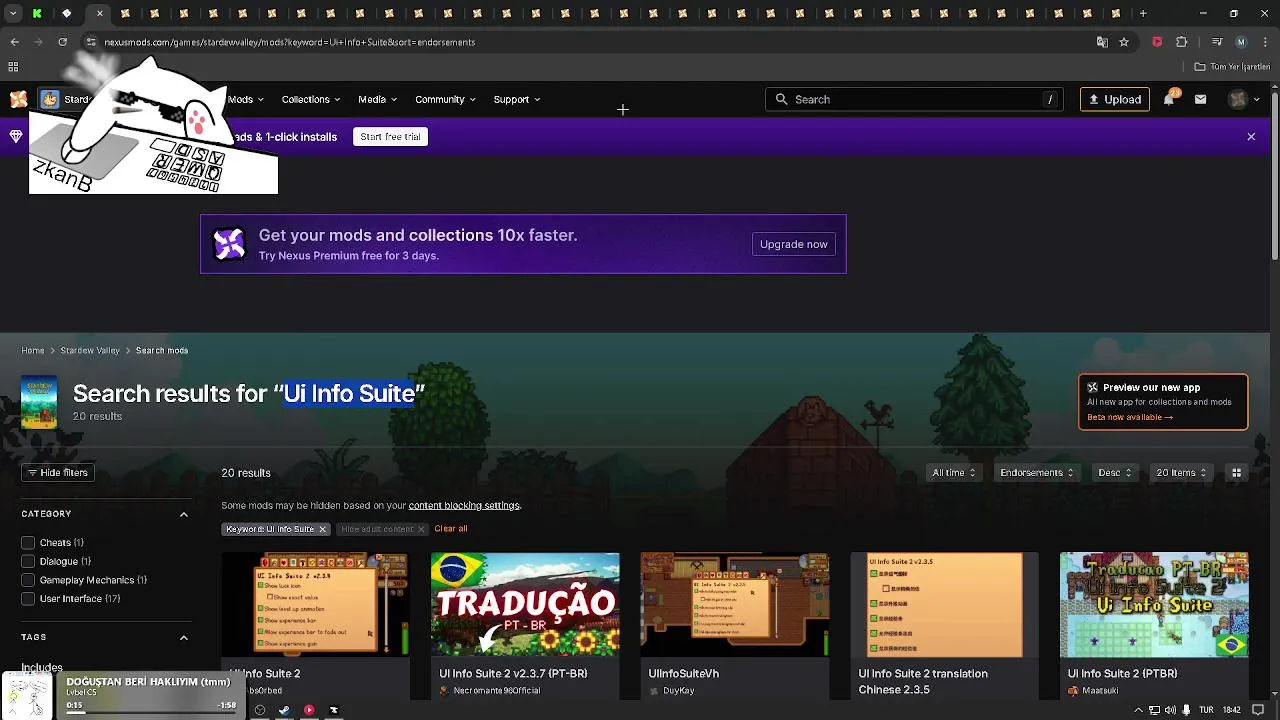Viewport: 1280px width, 720px height.
Task: Click the Hide filters button
Action: point(58,473)
